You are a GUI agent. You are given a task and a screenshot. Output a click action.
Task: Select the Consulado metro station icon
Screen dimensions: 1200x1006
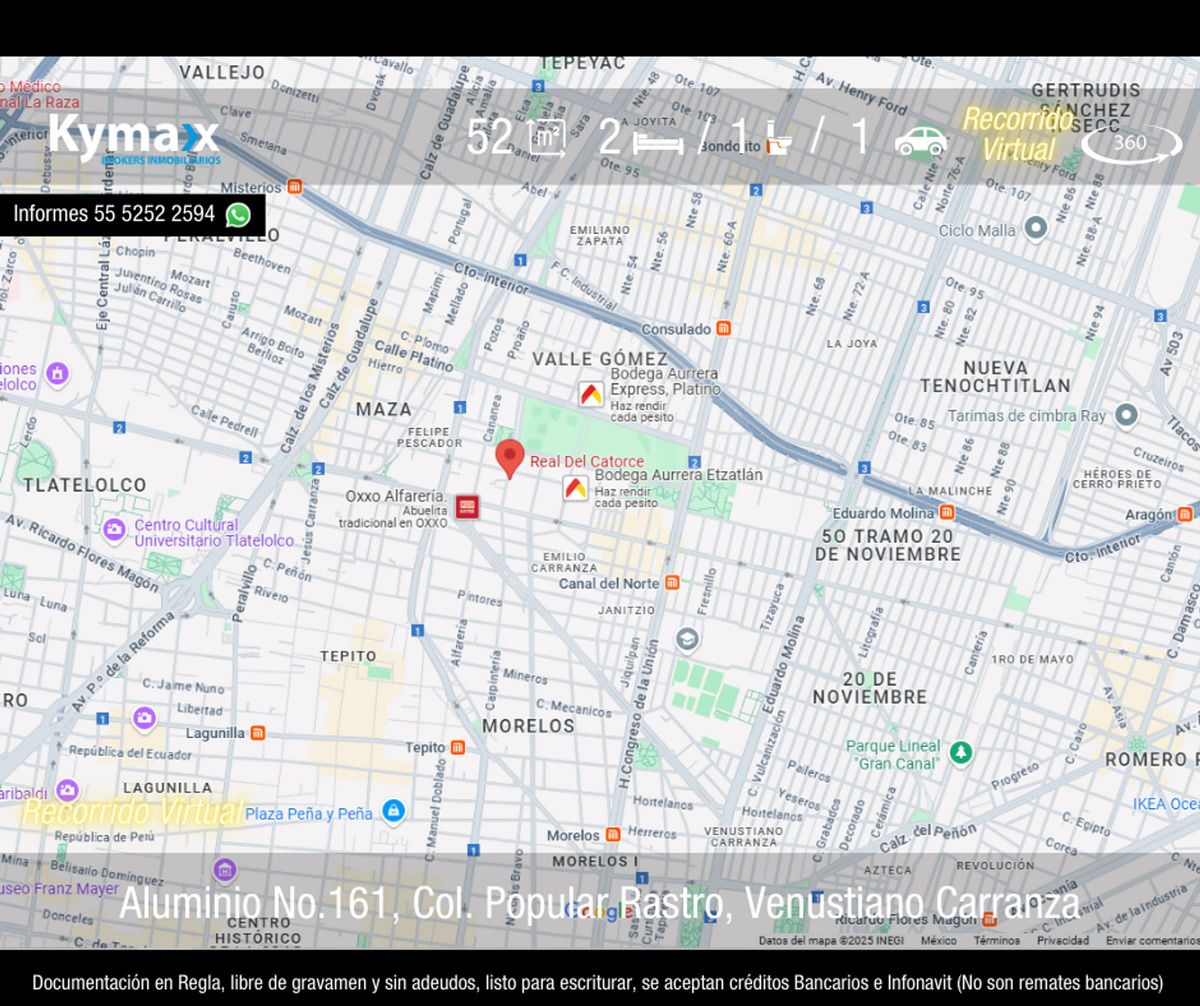point(724,328)
